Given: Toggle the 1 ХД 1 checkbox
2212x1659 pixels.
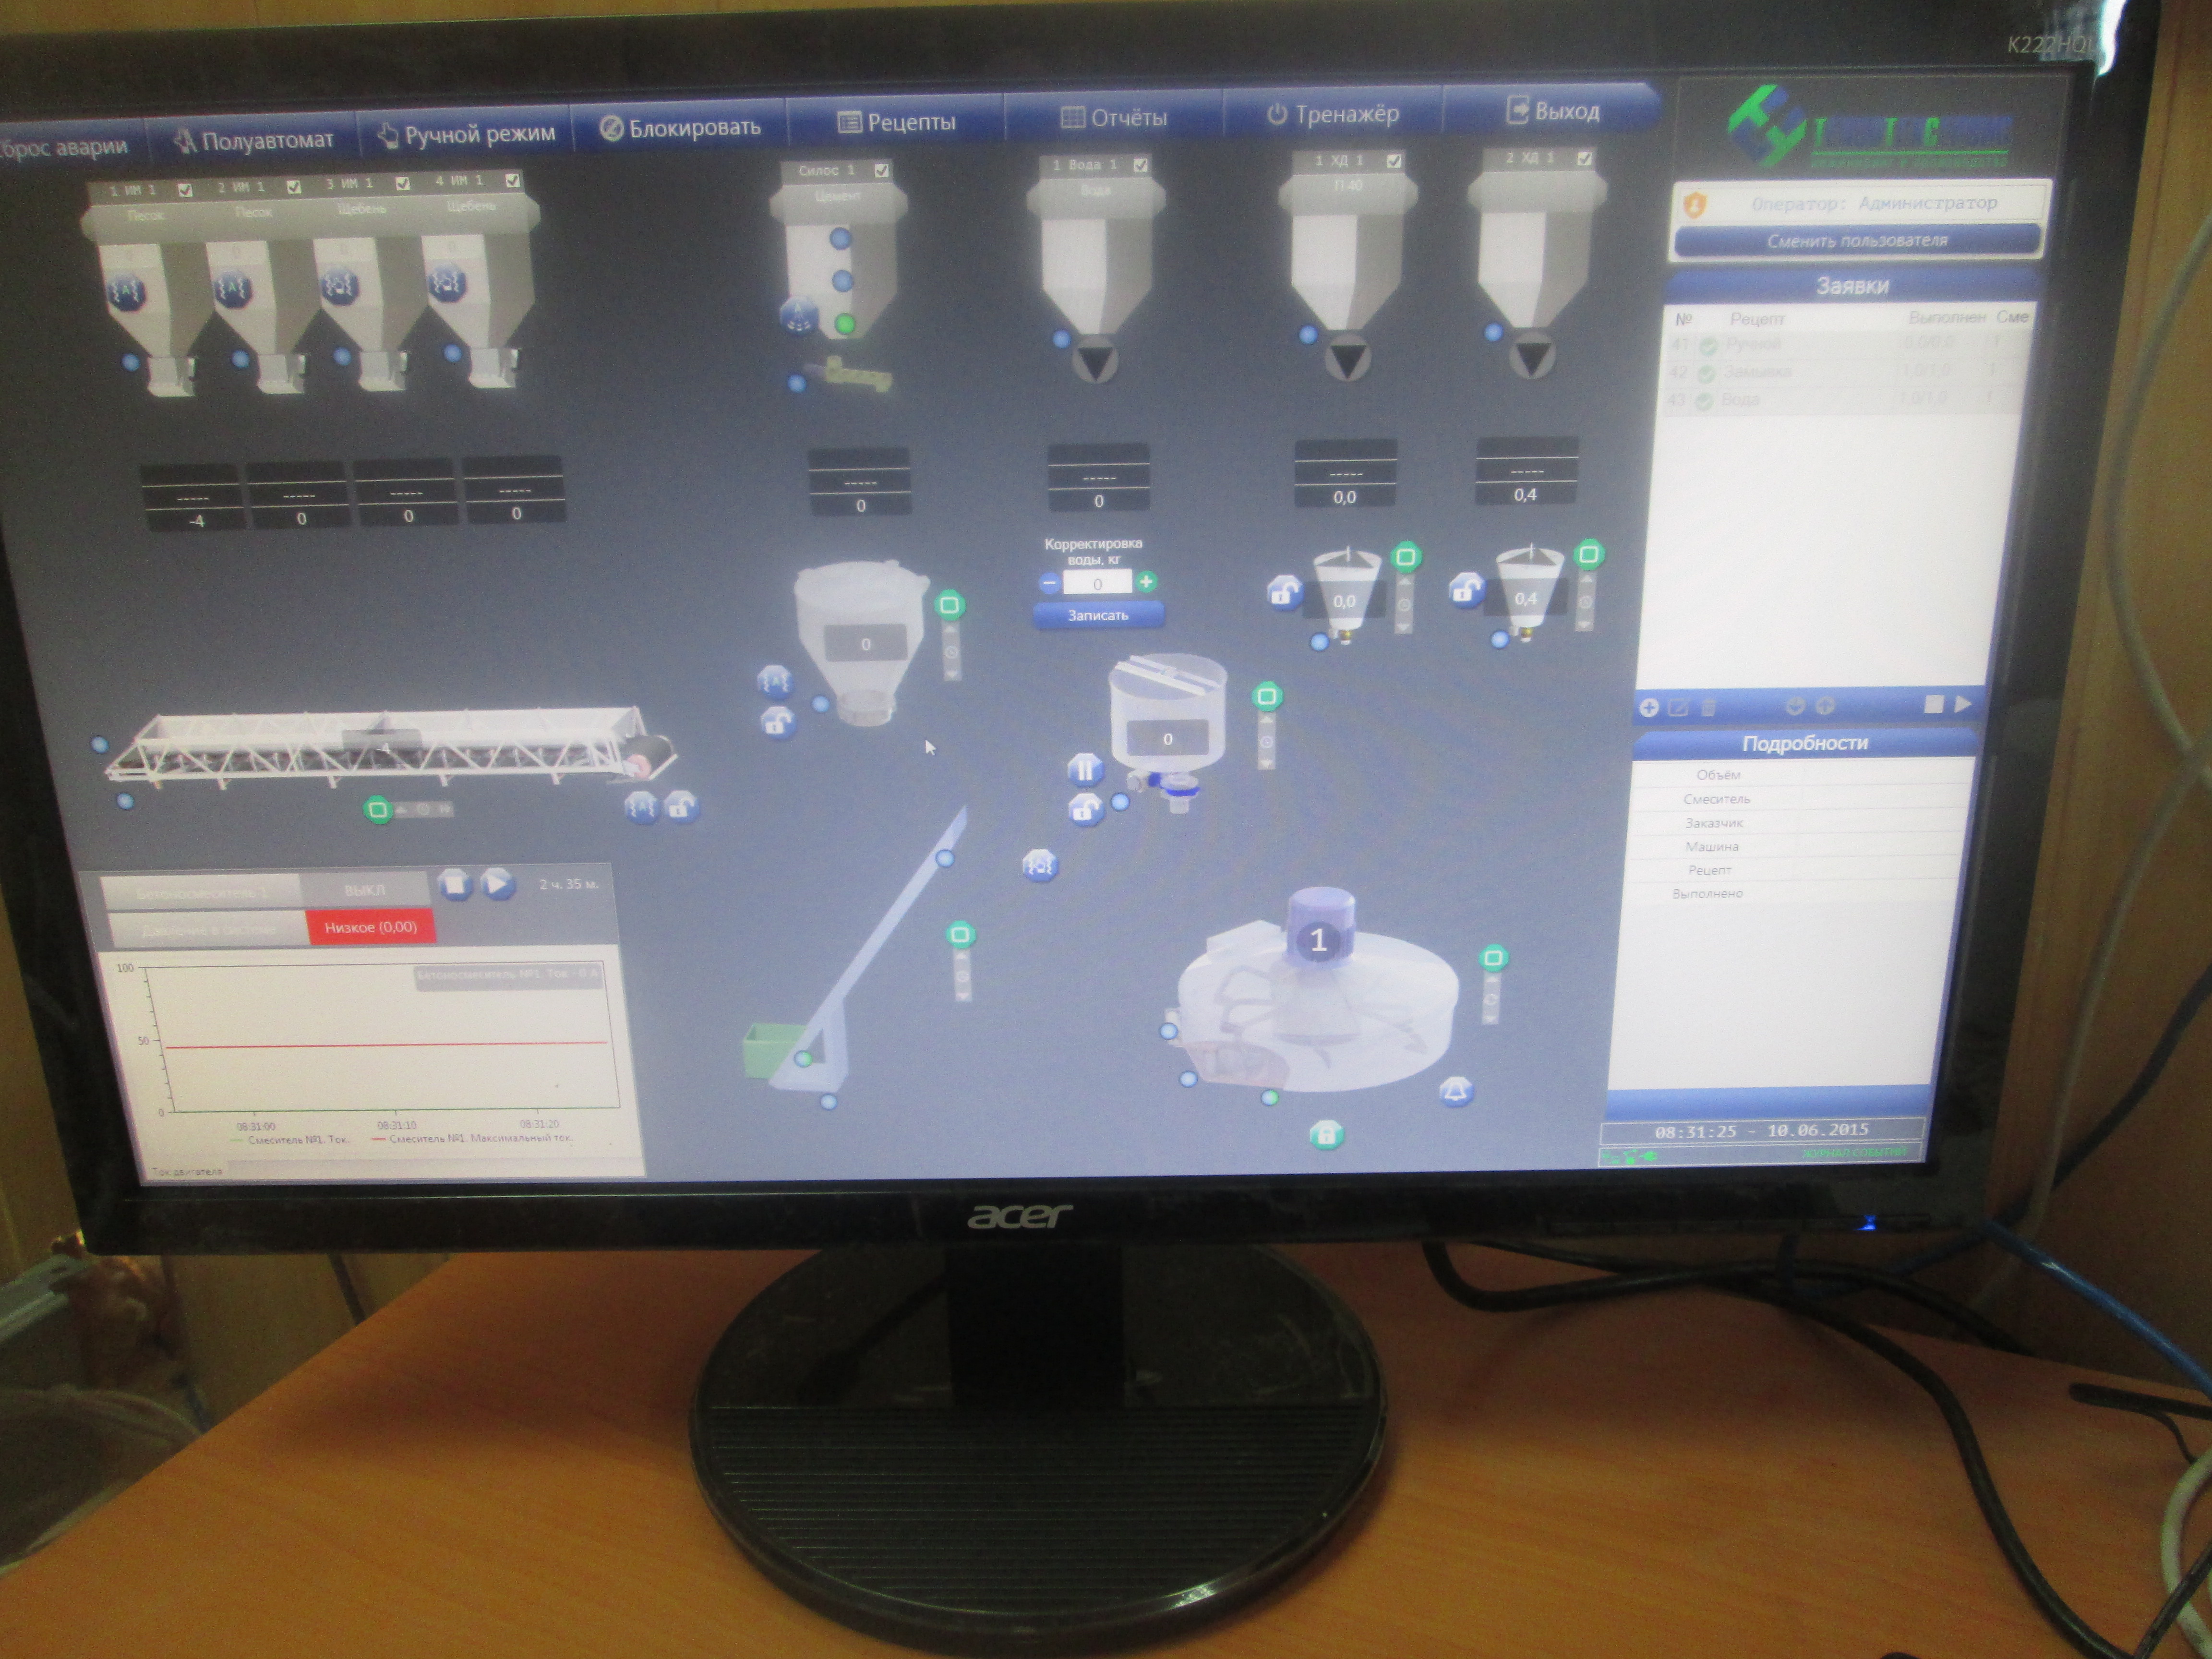Looking at the screenshot, I should coord(1394,160).
